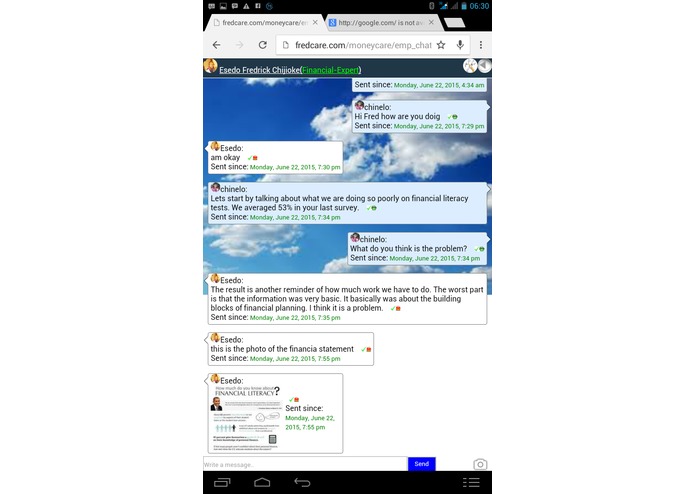Click Esedo's avatar on the image message
The image size is (695, 494).
[215, 379]
